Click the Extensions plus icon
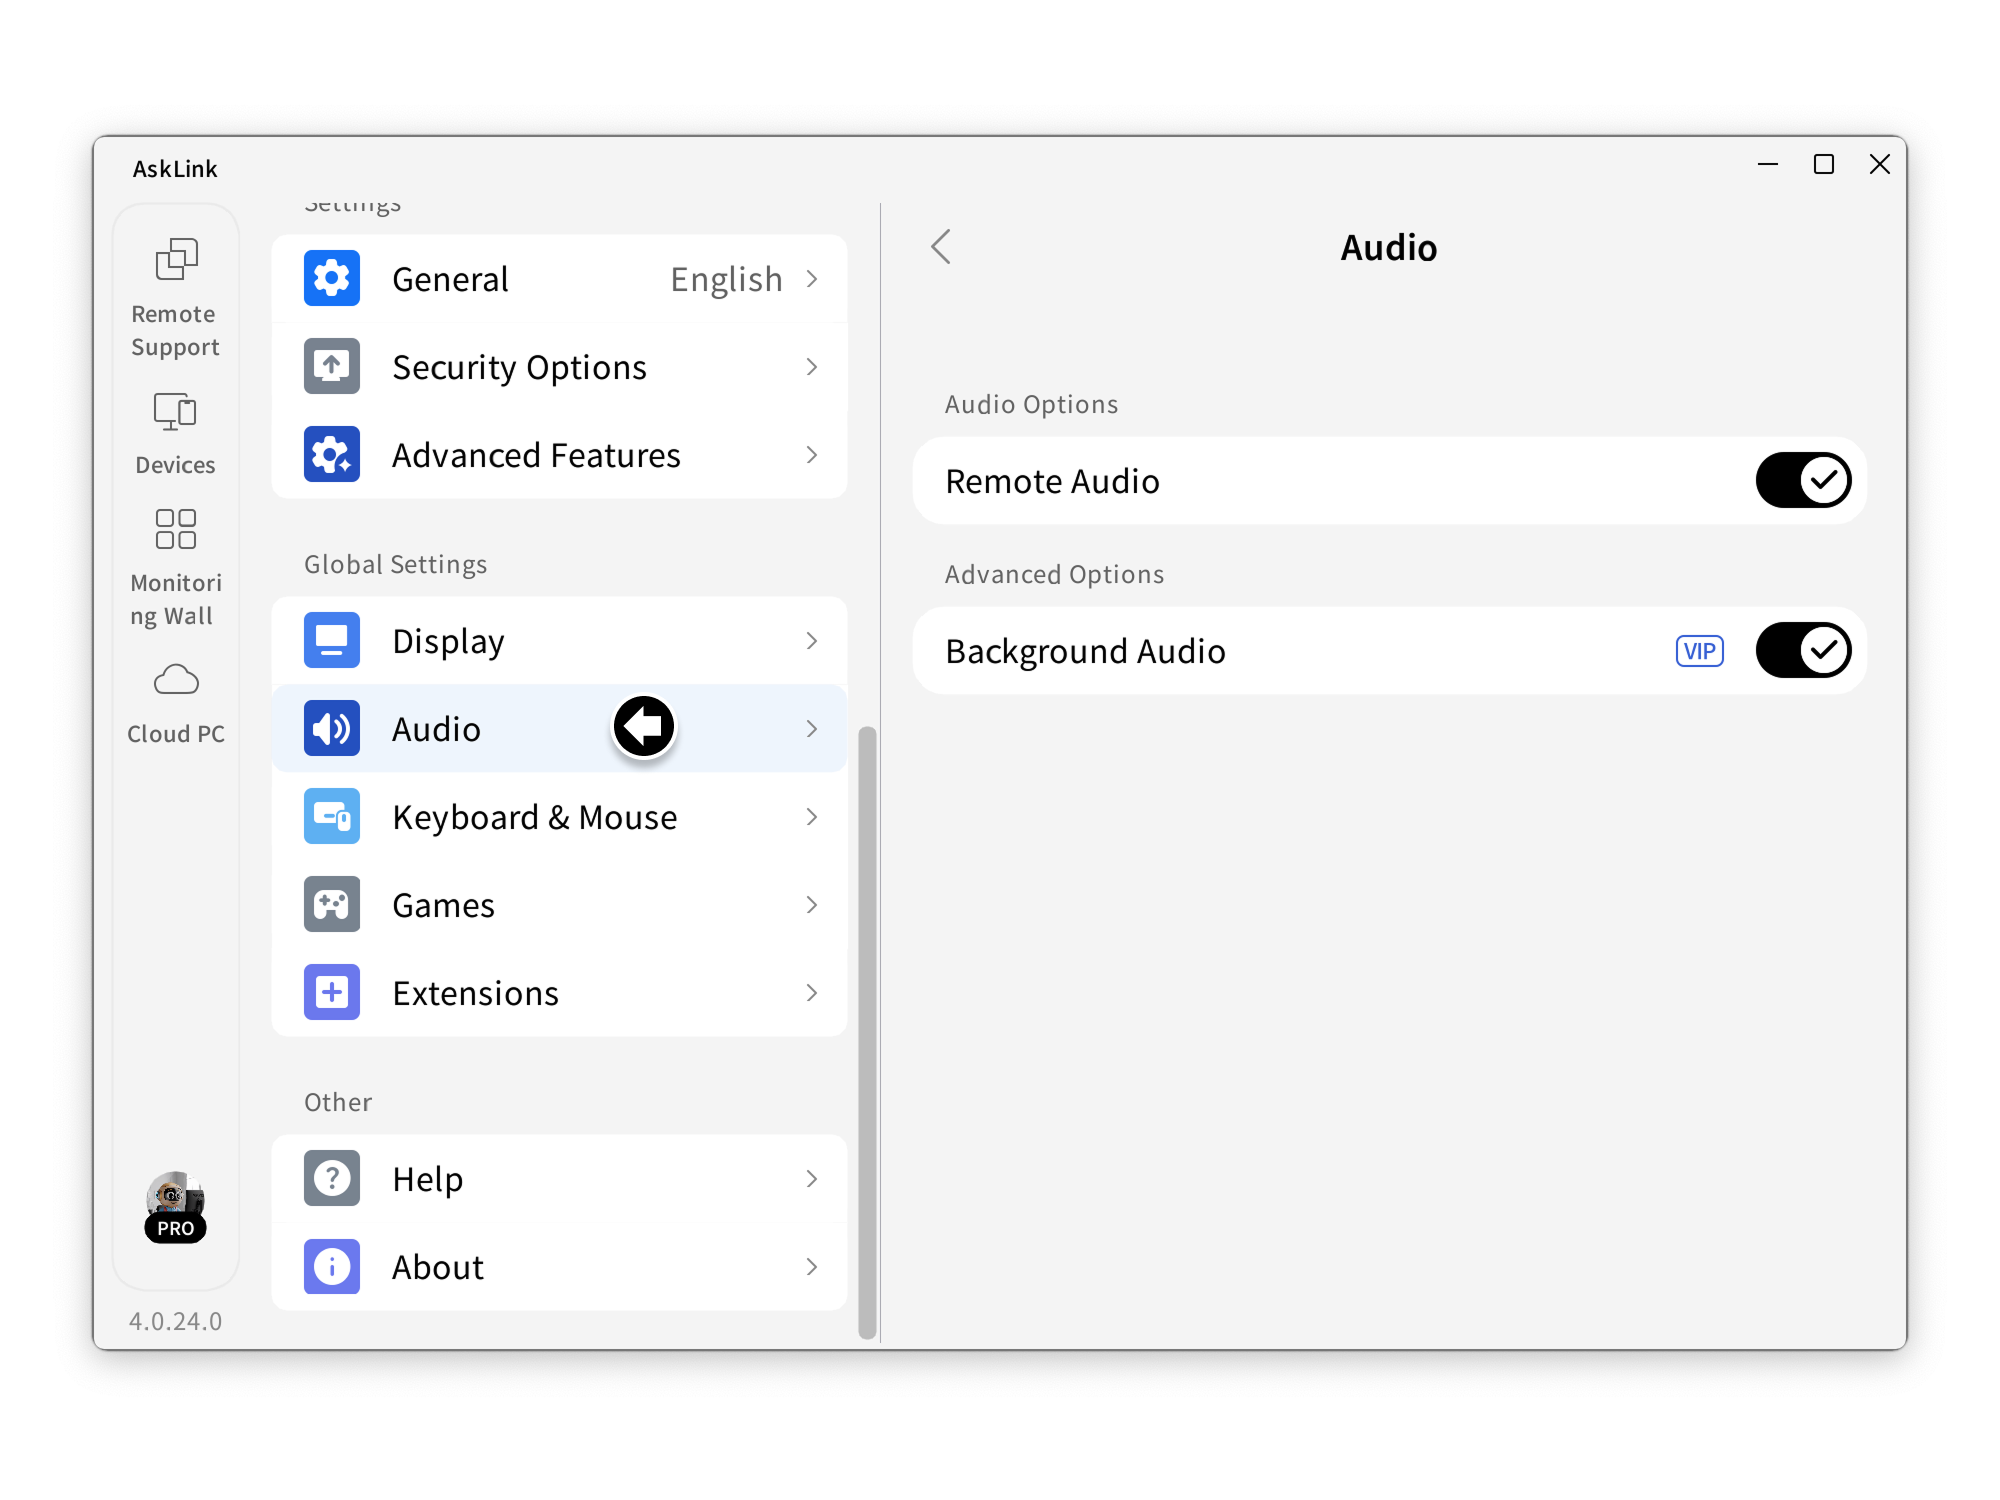 pyautogui.click(x=332, y=993)
